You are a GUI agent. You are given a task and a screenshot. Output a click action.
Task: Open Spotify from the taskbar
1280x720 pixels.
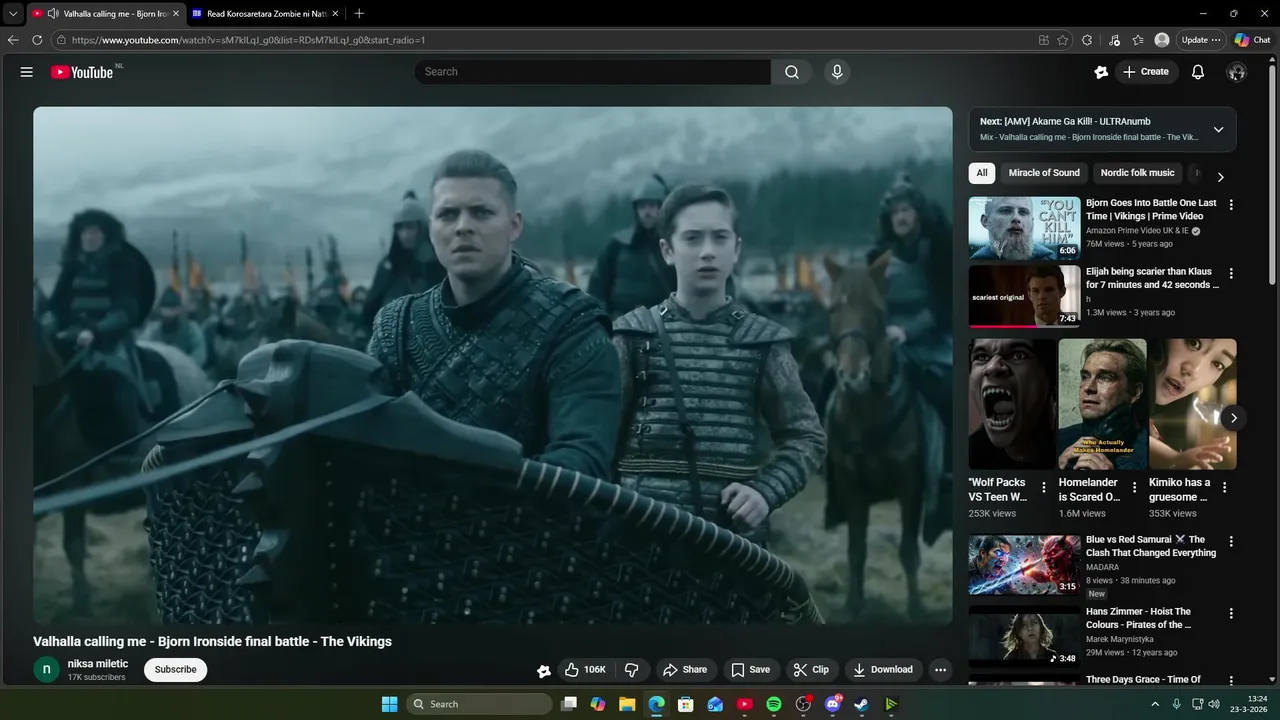coord(774,704)
